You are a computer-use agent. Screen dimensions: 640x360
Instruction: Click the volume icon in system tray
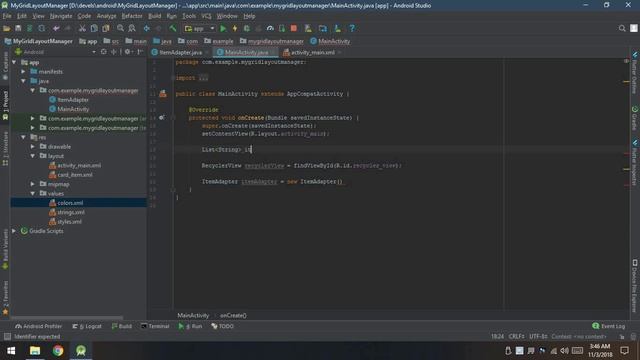(564, 351)
